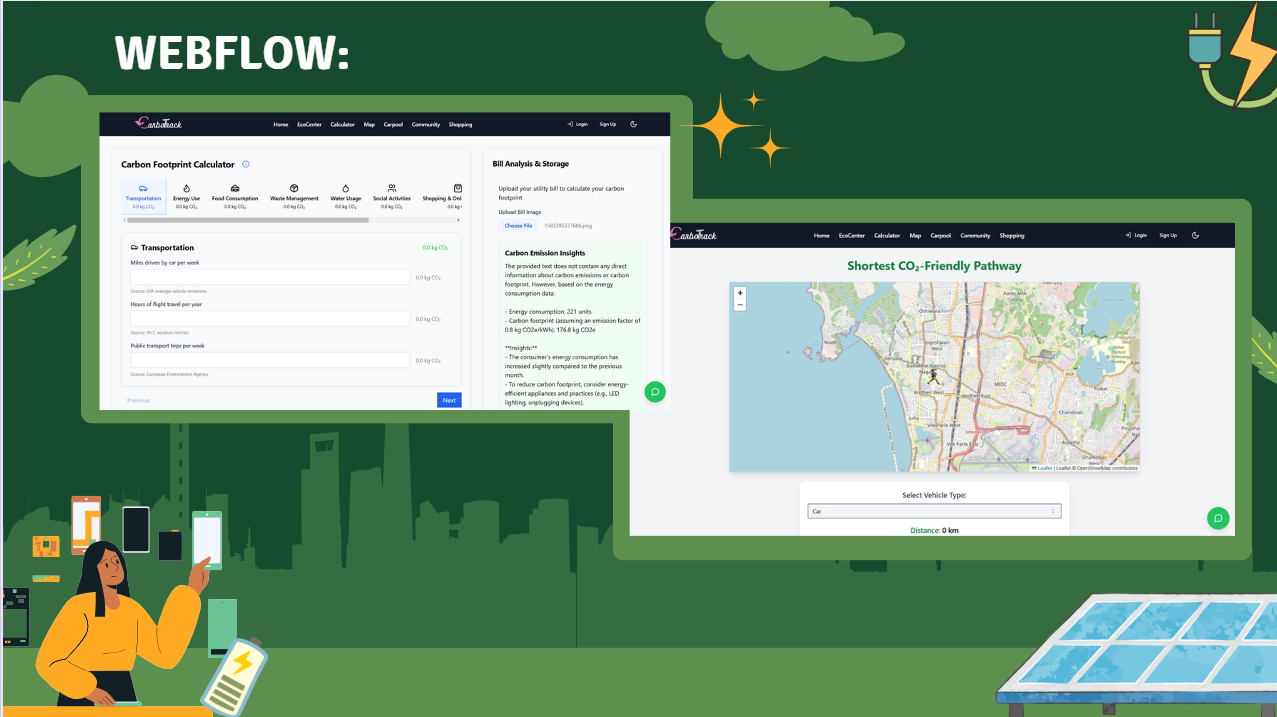Click the Previous button

pos(138,400)
